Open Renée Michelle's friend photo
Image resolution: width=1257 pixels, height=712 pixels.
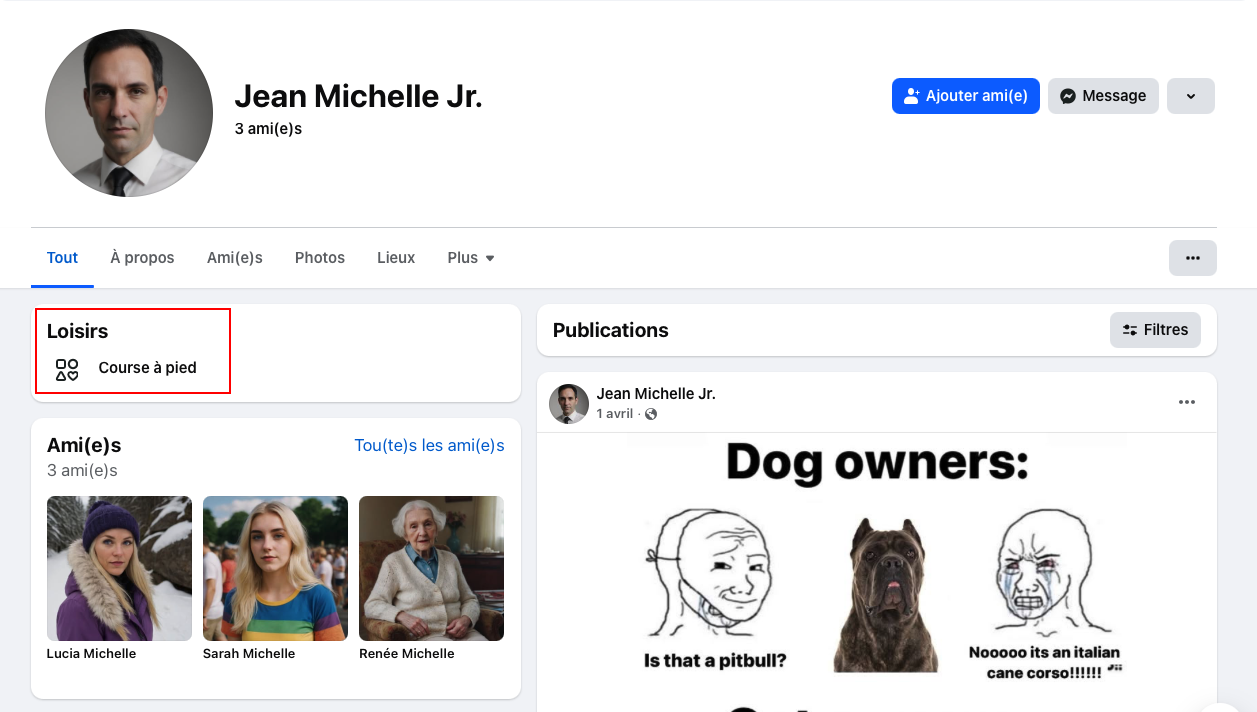pos(431,568)
